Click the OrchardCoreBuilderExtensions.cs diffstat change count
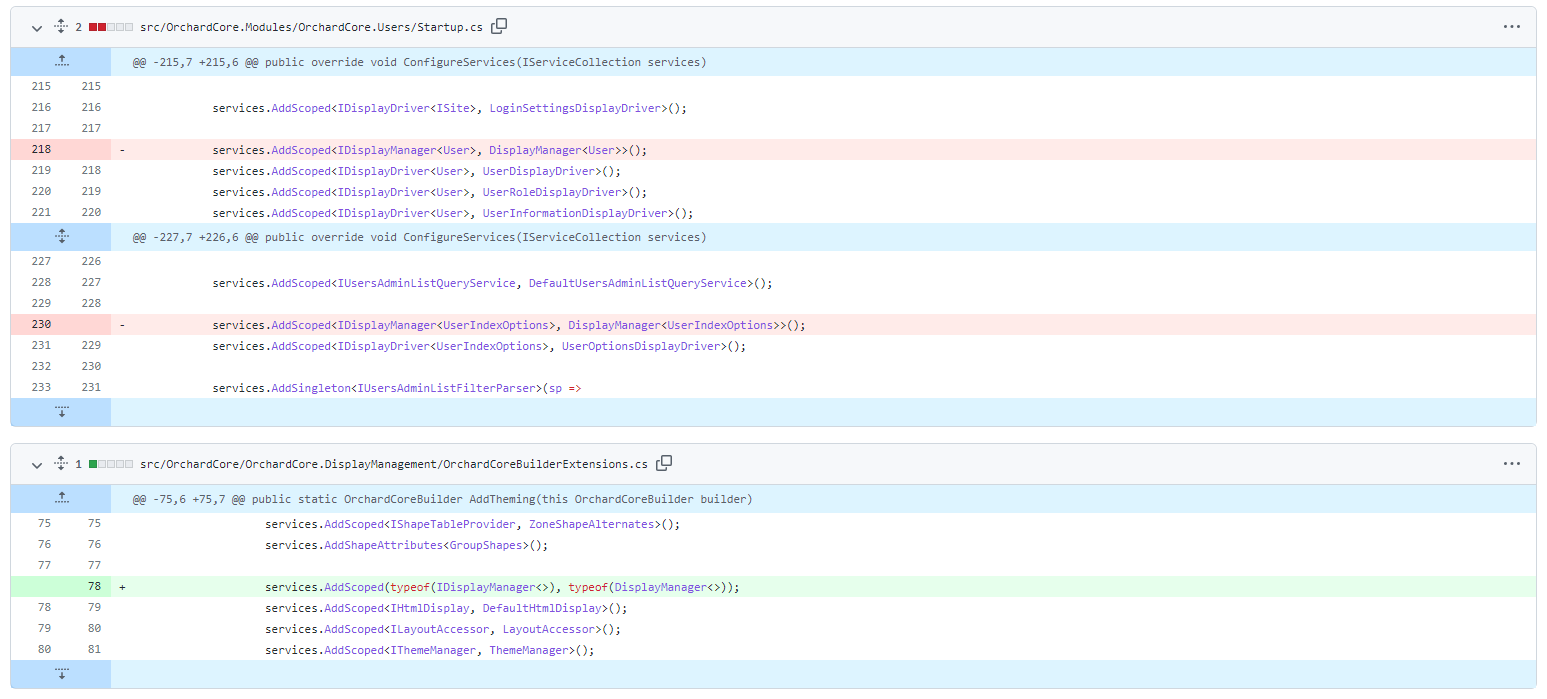The width and height of the screenshot is (1547, 699). tap(79, 464)
